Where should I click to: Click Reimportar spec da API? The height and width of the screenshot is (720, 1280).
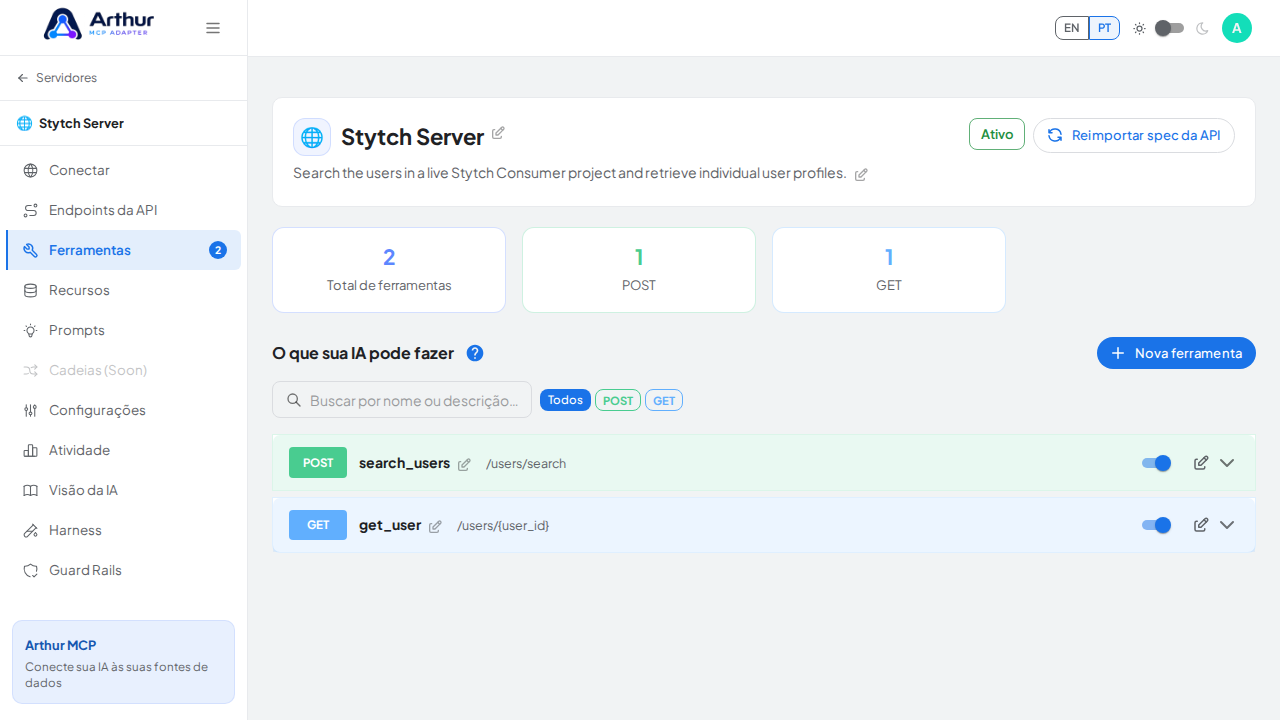point(1134,135)
